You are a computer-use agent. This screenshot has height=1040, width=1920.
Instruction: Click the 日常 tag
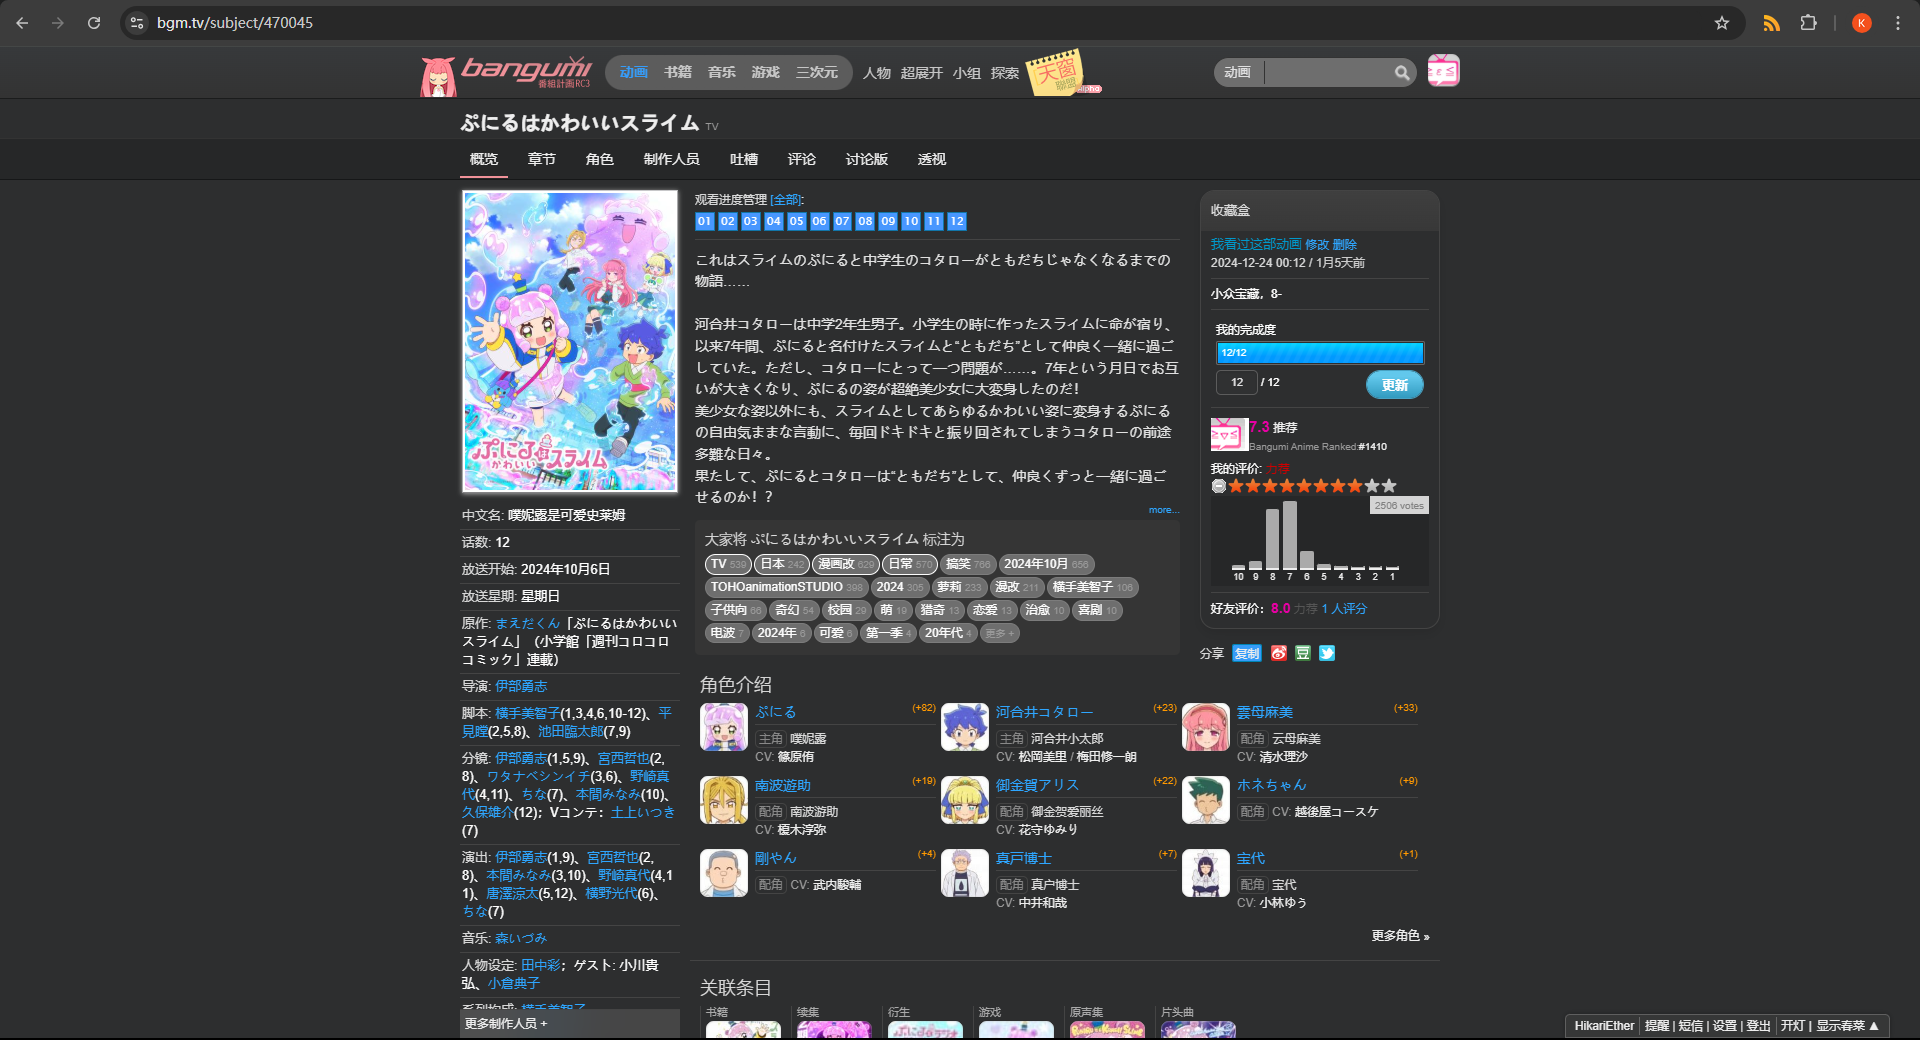coord(910,564)
